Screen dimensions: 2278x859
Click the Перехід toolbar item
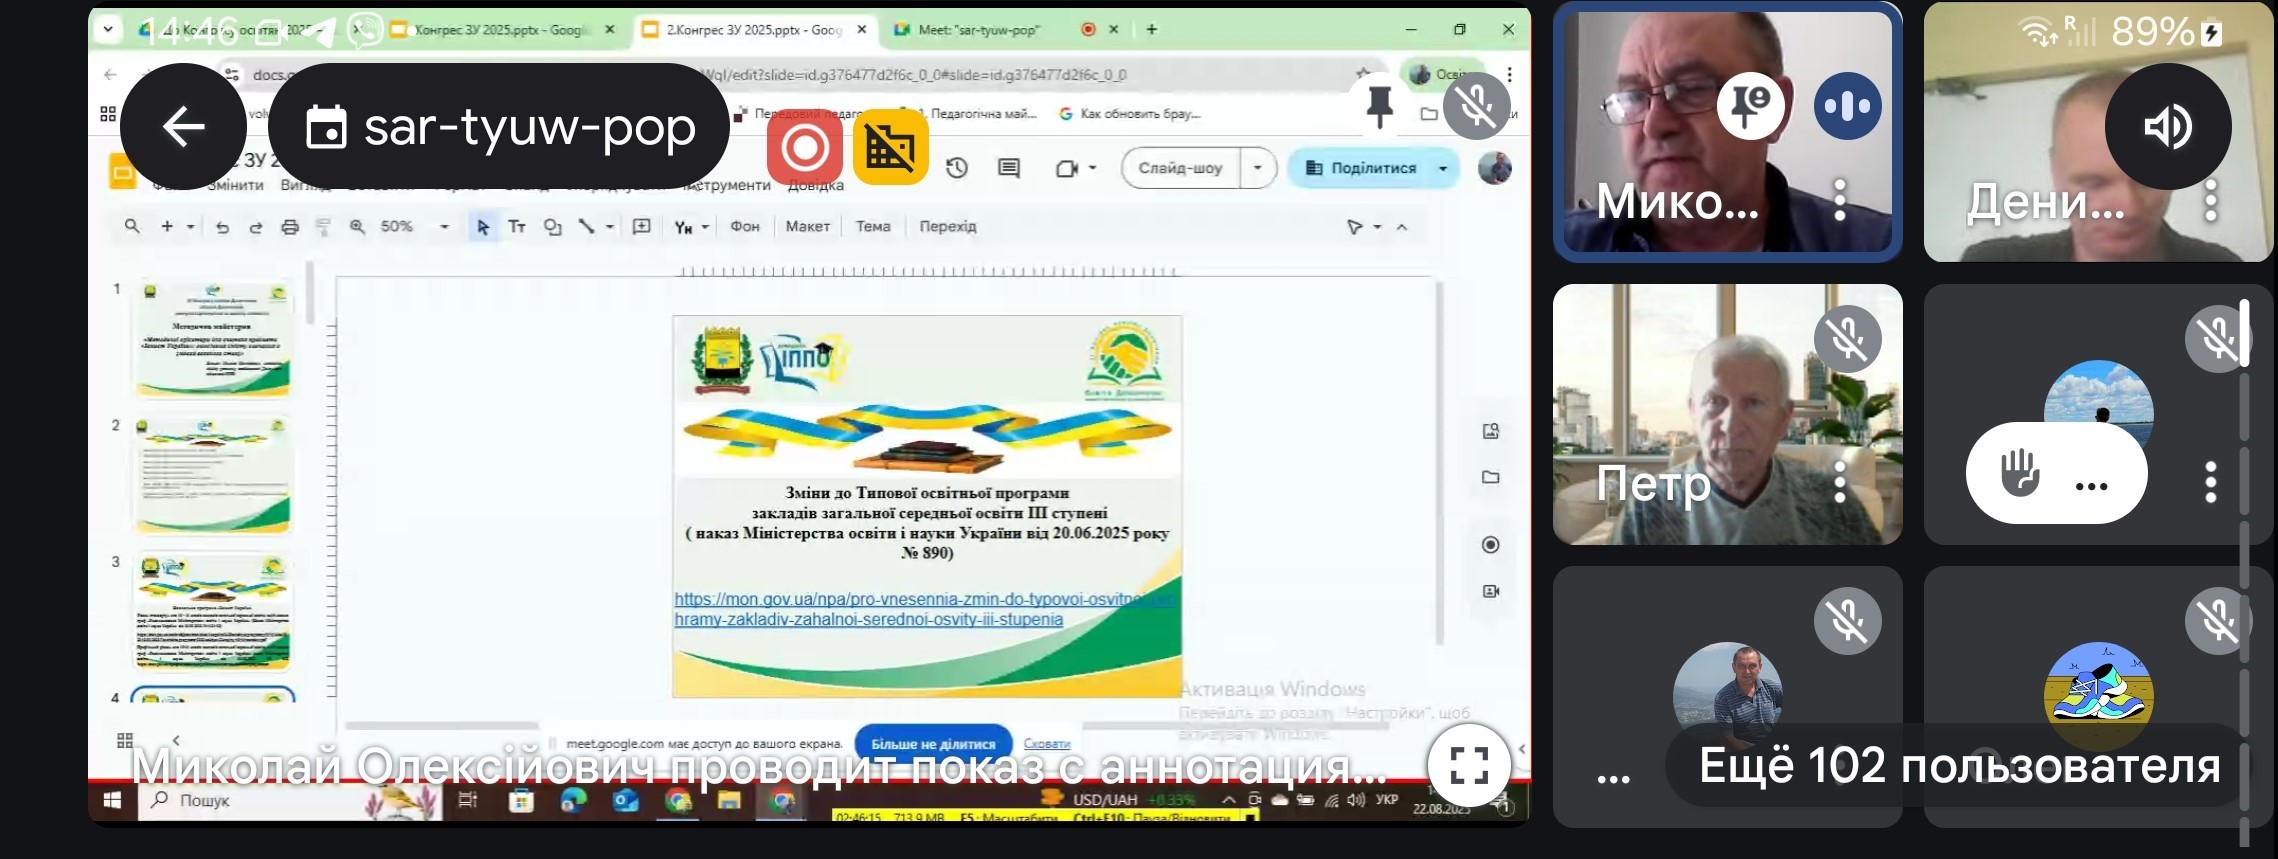click(x=947, y=227)
